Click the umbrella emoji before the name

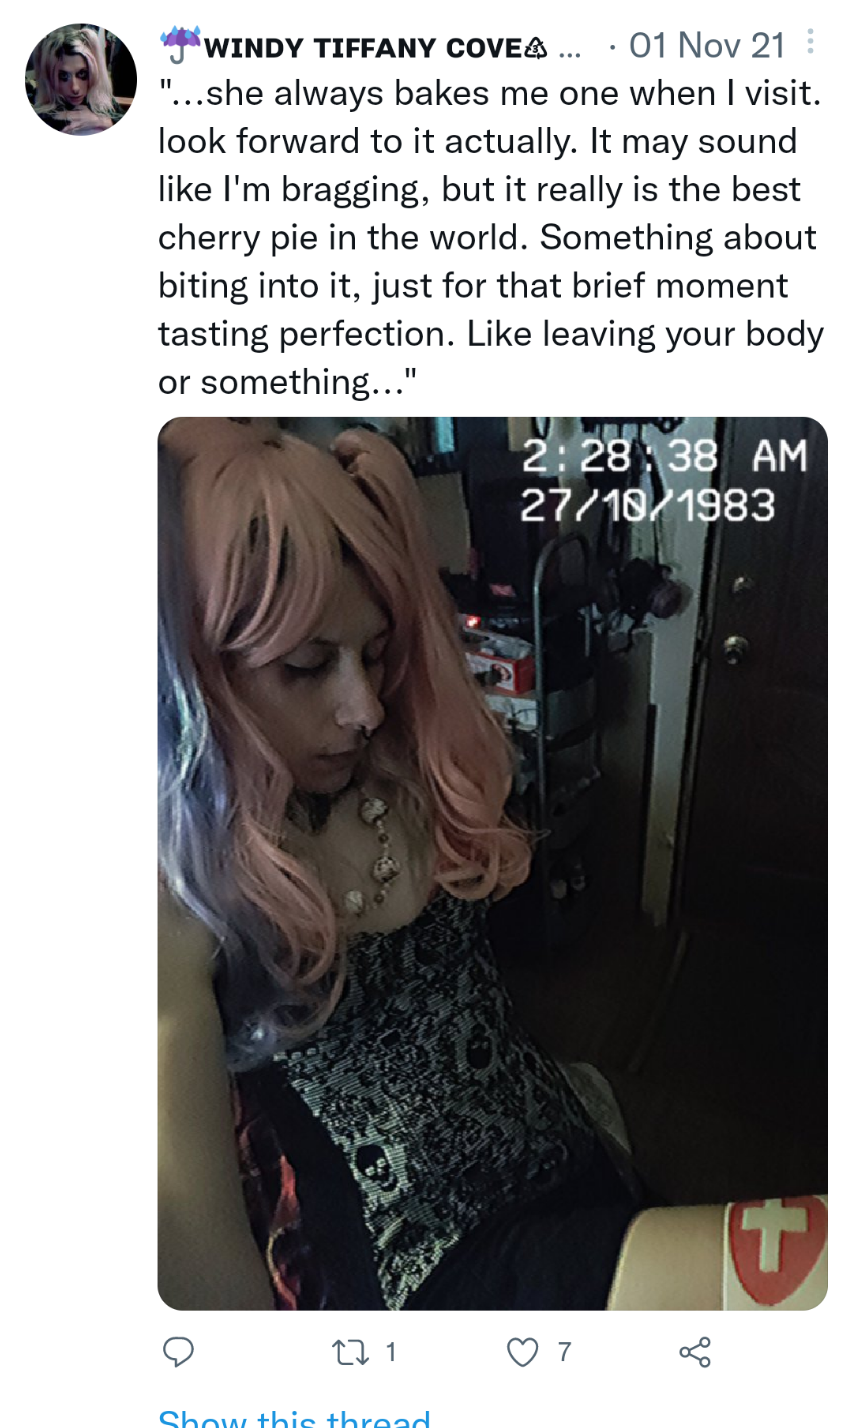[180, 44]
